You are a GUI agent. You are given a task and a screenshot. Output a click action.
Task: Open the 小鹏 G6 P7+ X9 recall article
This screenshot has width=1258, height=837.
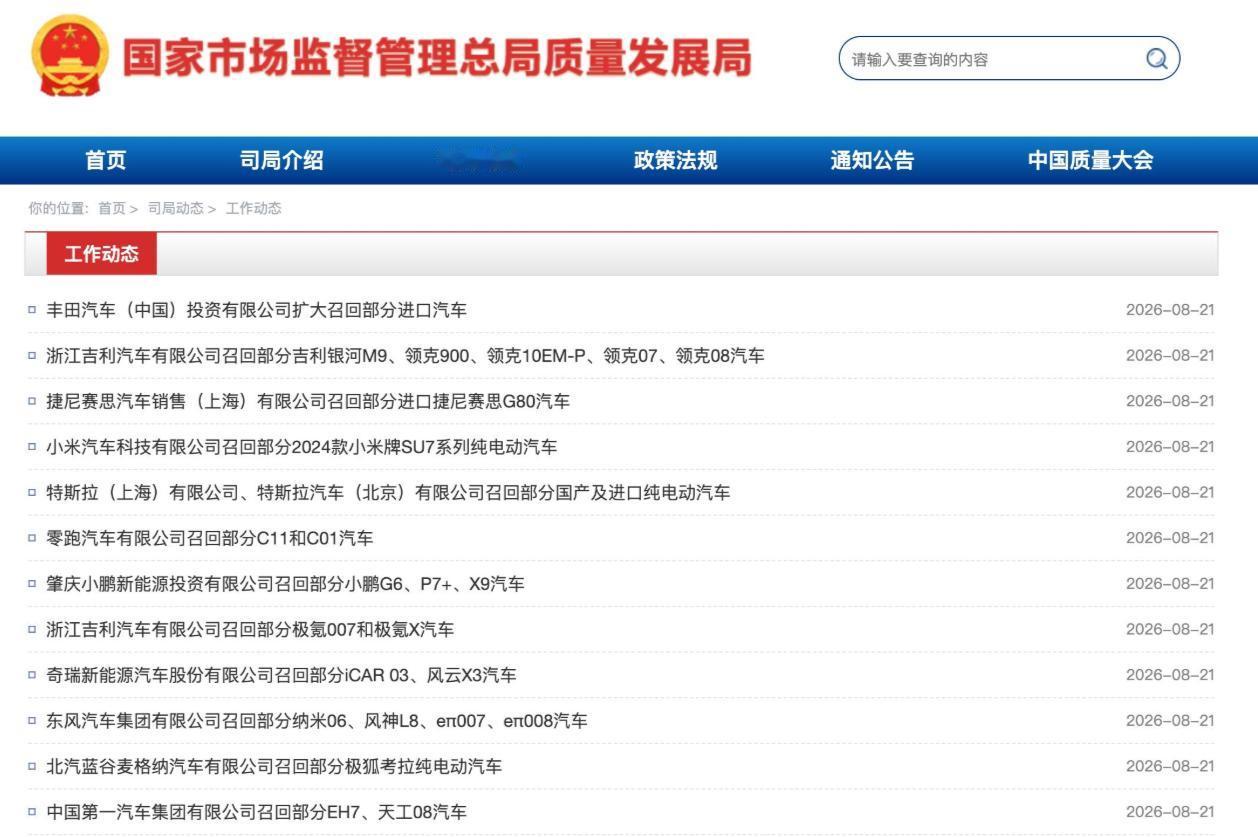pyautogui.click(x=285, y=584)
